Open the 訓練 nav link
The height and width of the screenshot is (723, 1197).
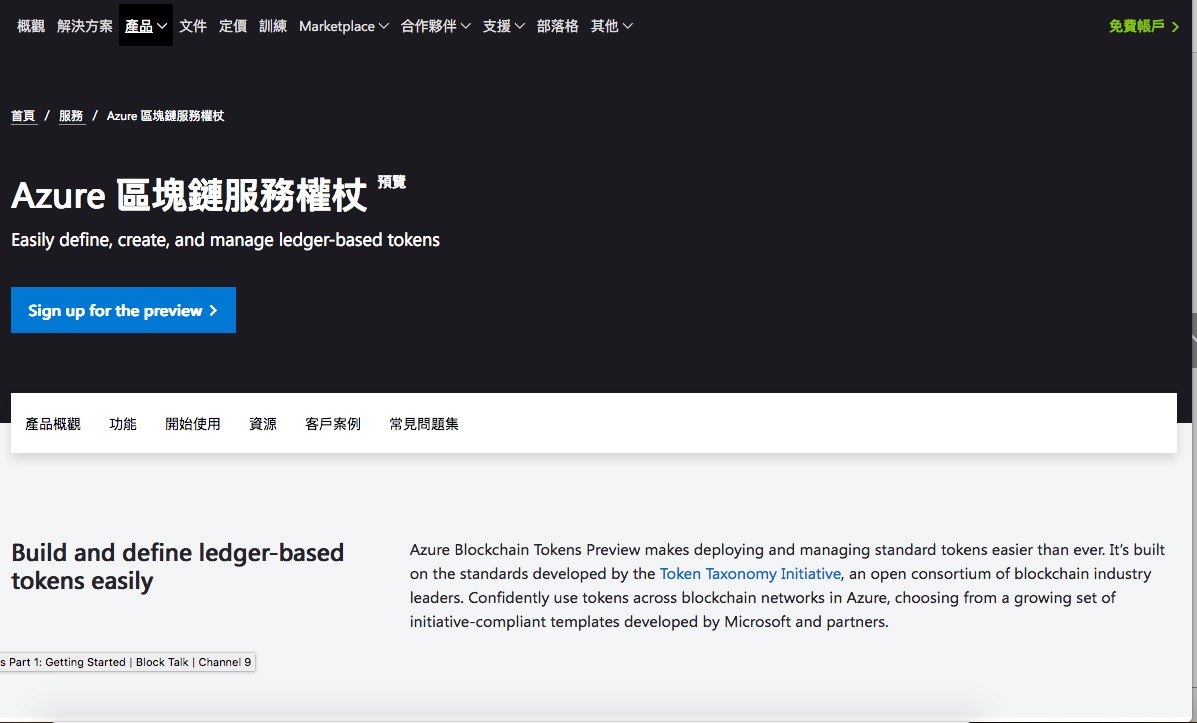point(273,26)
